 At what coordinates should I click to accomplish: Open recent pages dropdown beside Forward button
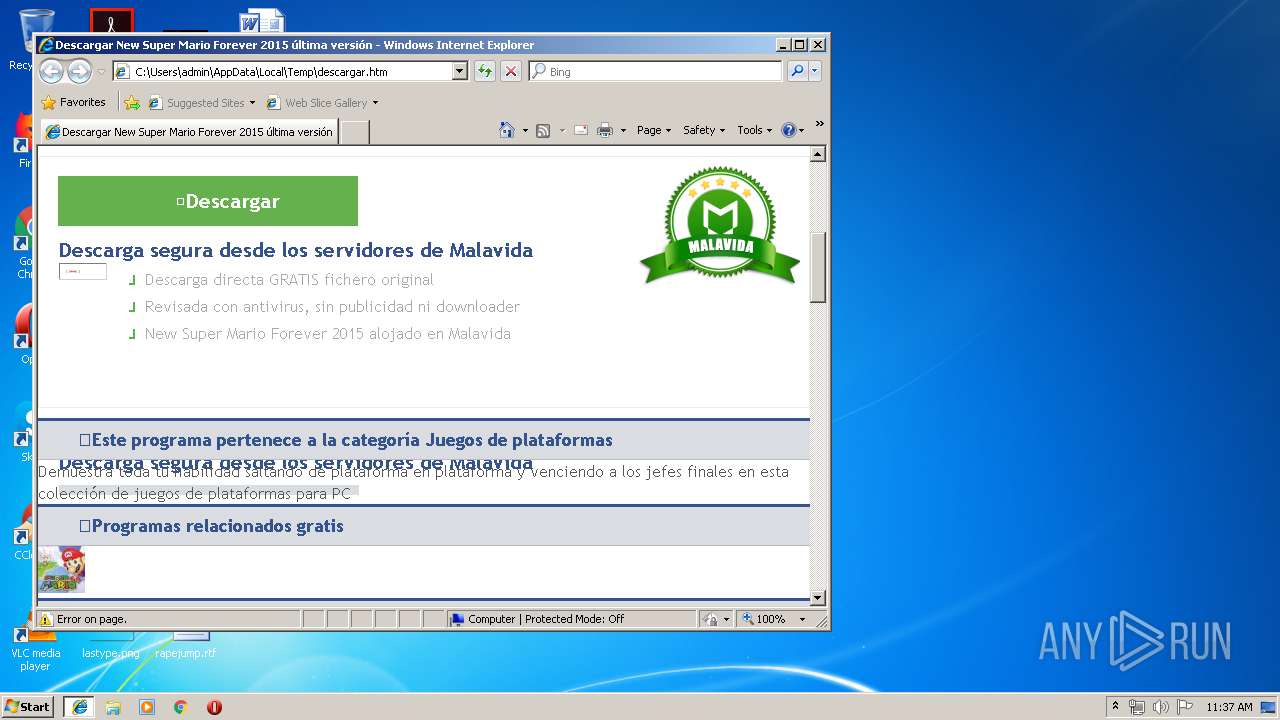tap(101, 72)
